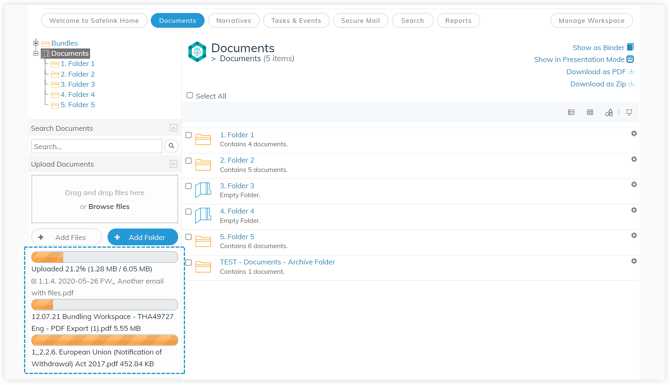Expand the Bundles tree node

click(36, 43)
